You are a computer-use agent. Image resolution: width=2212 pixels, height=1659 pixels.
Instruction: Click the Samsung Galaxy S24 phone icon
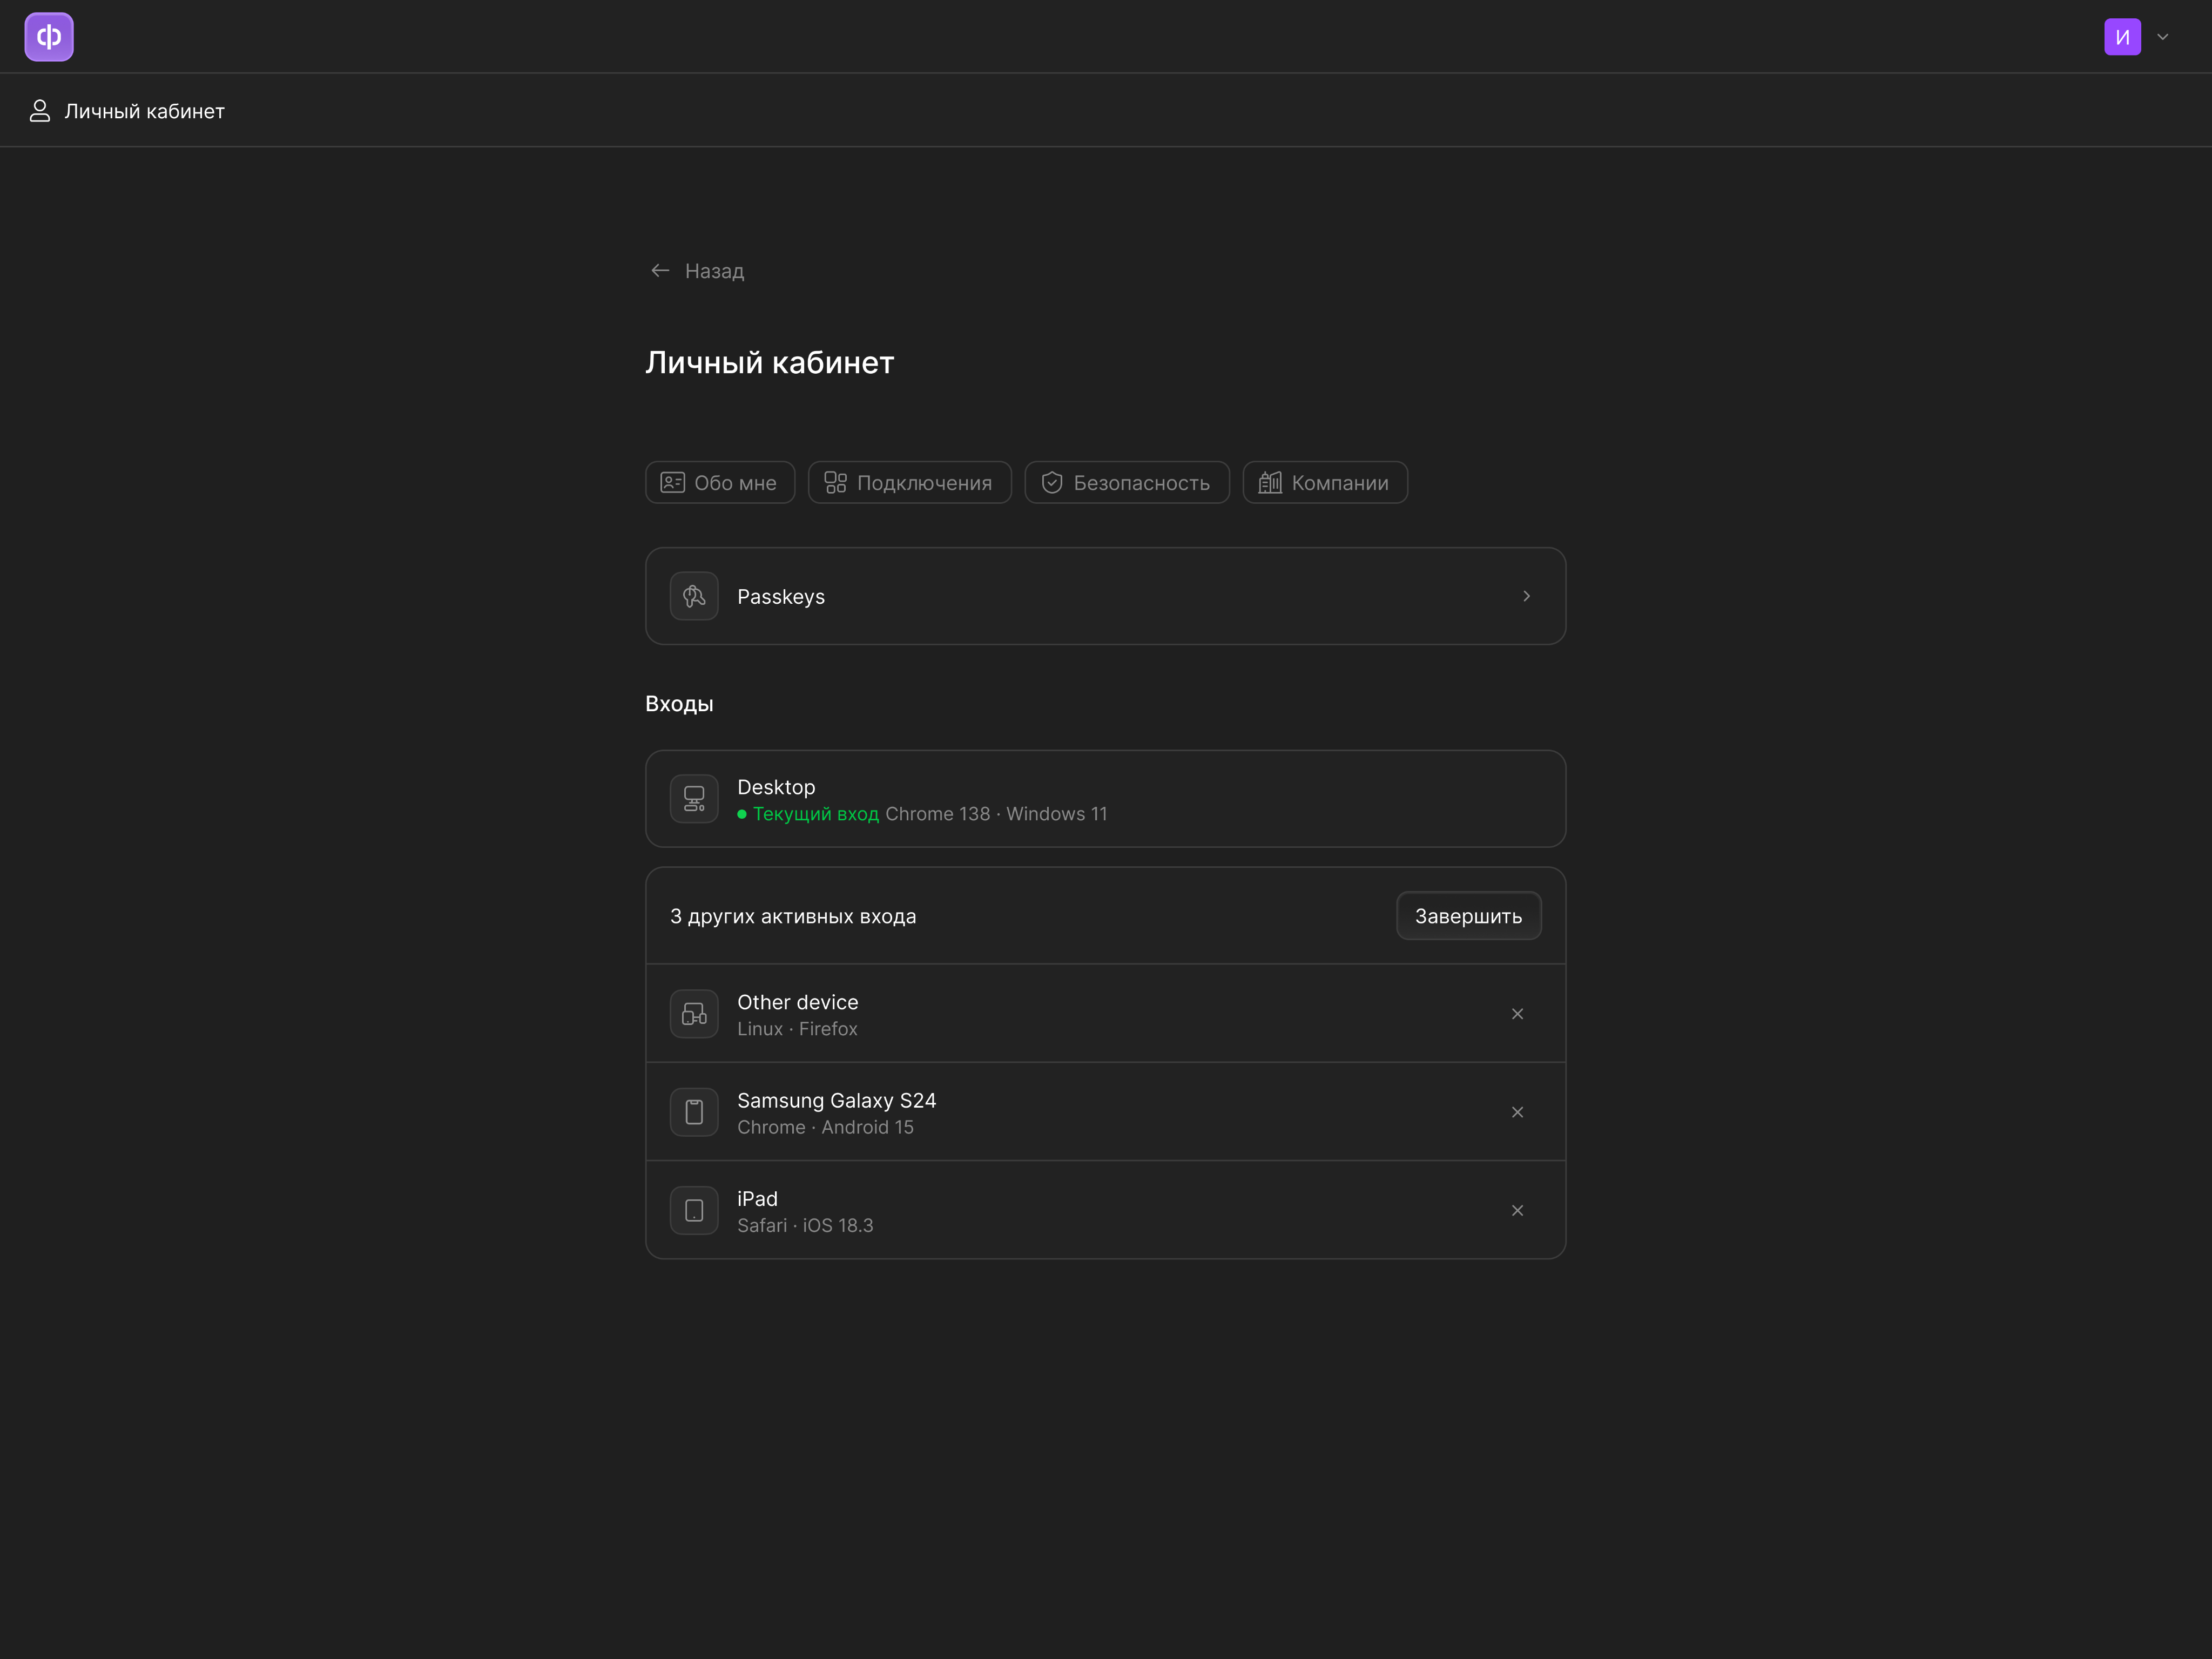694,1112
